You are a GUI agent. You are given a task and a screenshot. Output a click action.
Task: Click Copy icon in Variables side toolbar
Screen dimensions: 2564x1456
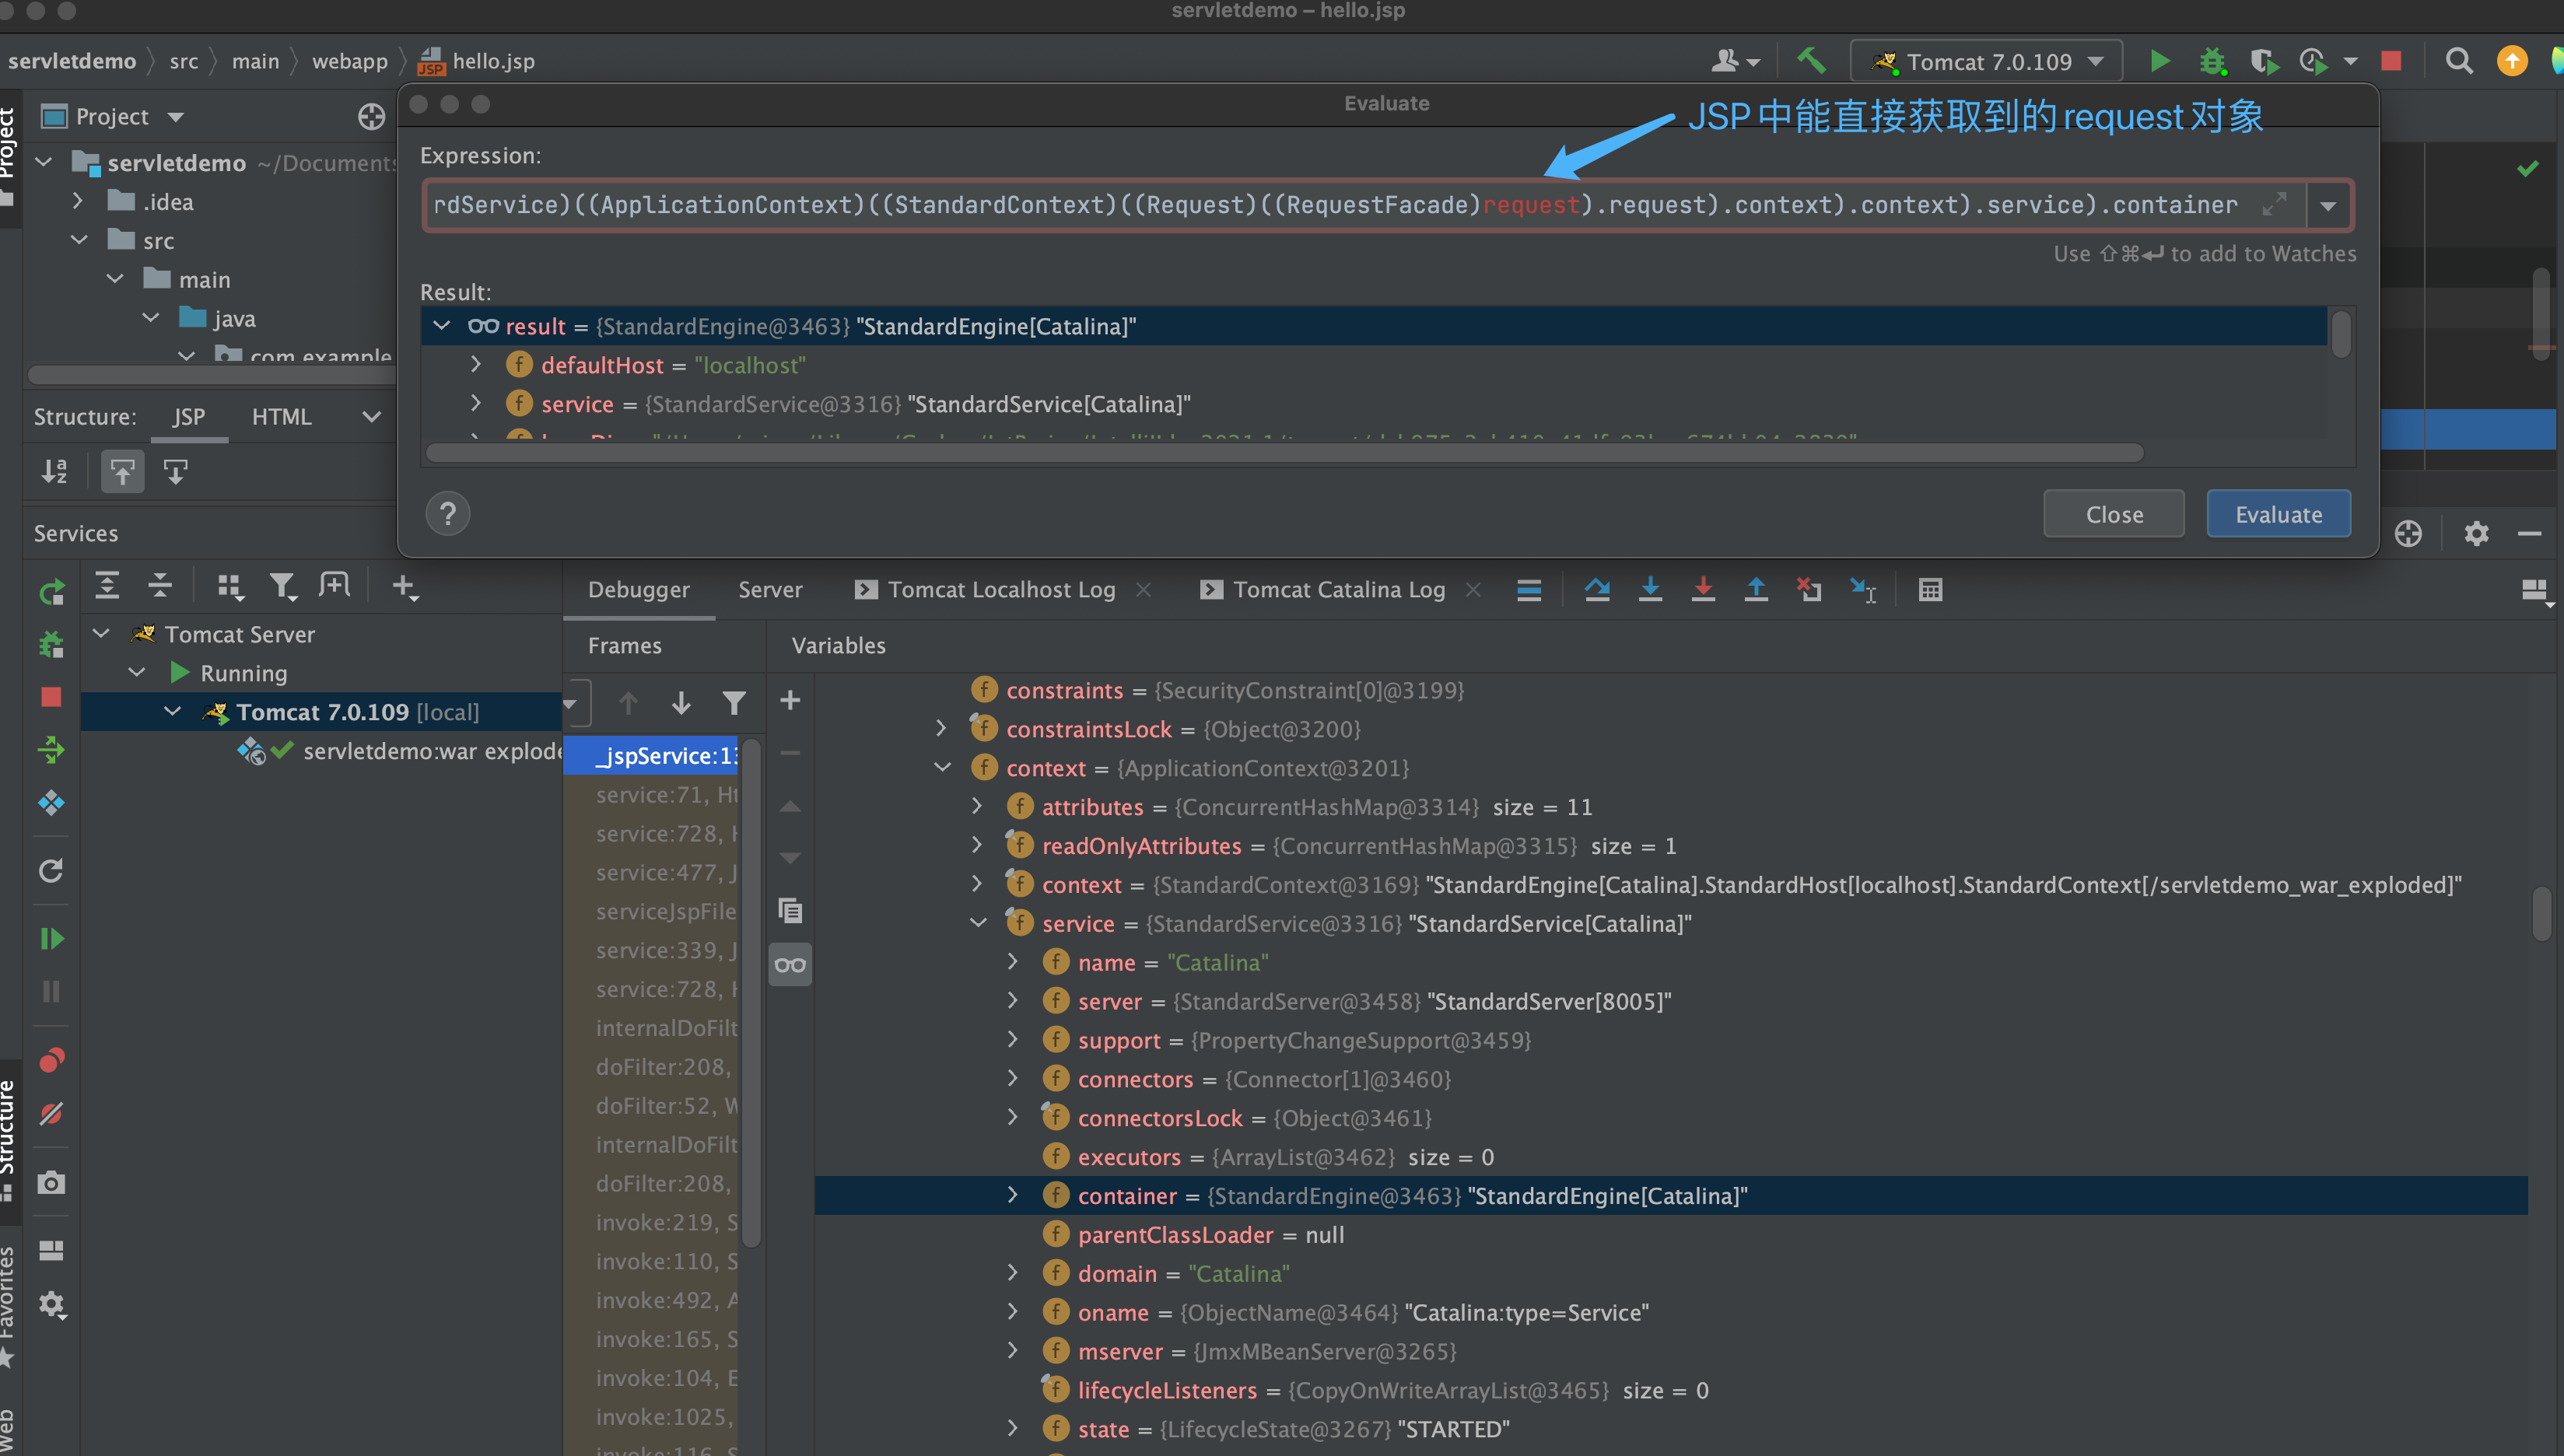tap(790, 910)
